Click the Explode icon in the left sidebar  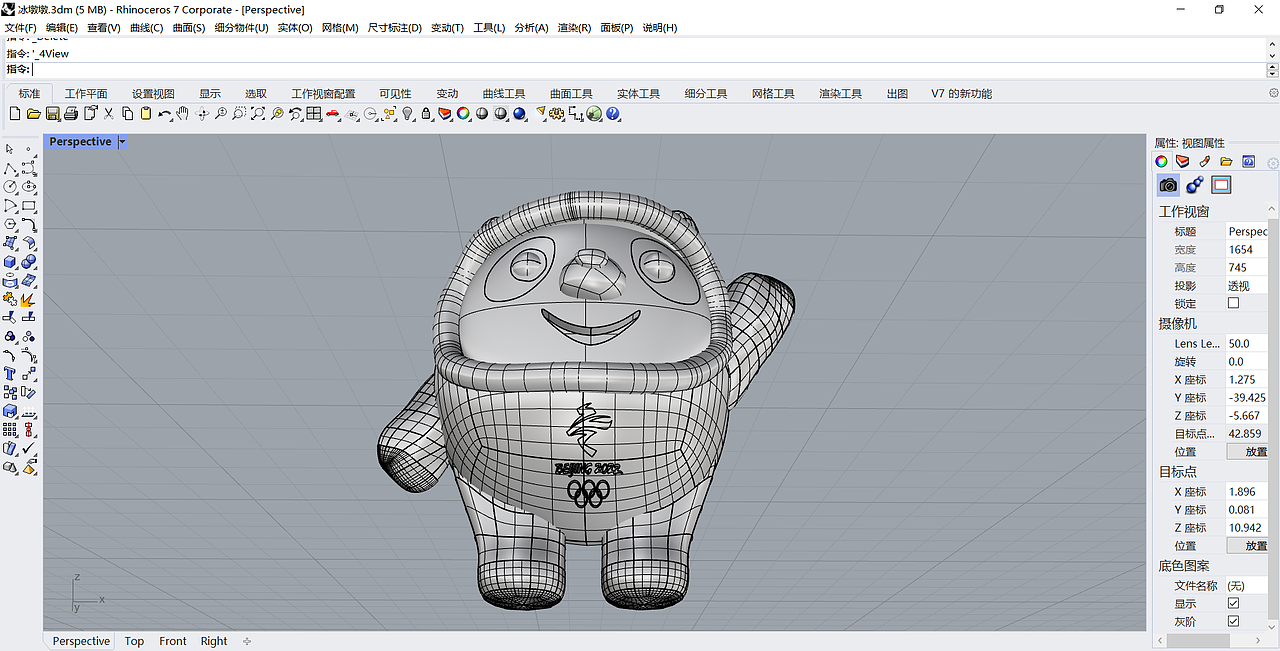[x=29, y=299]
